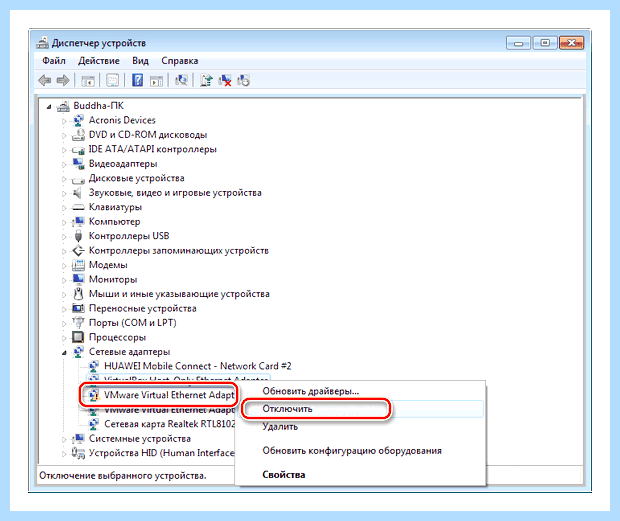The height and width of the screenshot is (521, 620).
Task: Click the Uninstall device red-X toolbar icon
Action: [x=225, y=81]
